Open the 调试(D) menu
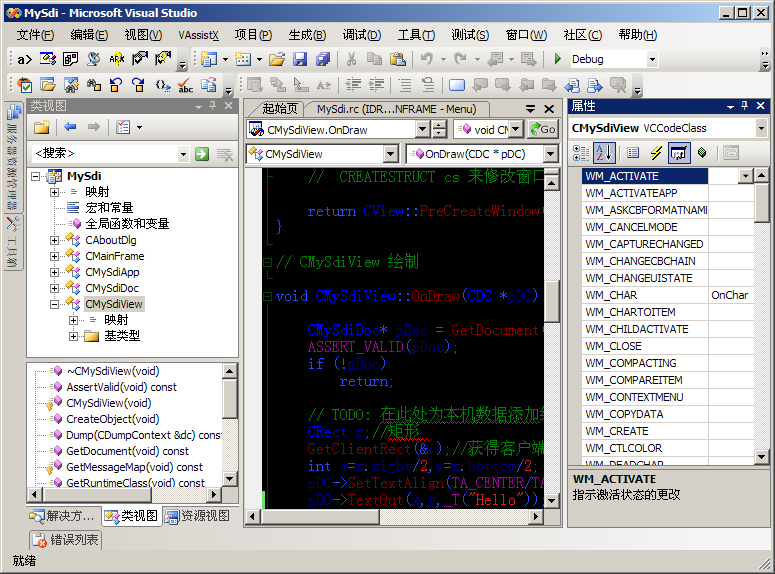Image resolution: width=775 pixels, height=574 pixels. (x=362, y=35)
